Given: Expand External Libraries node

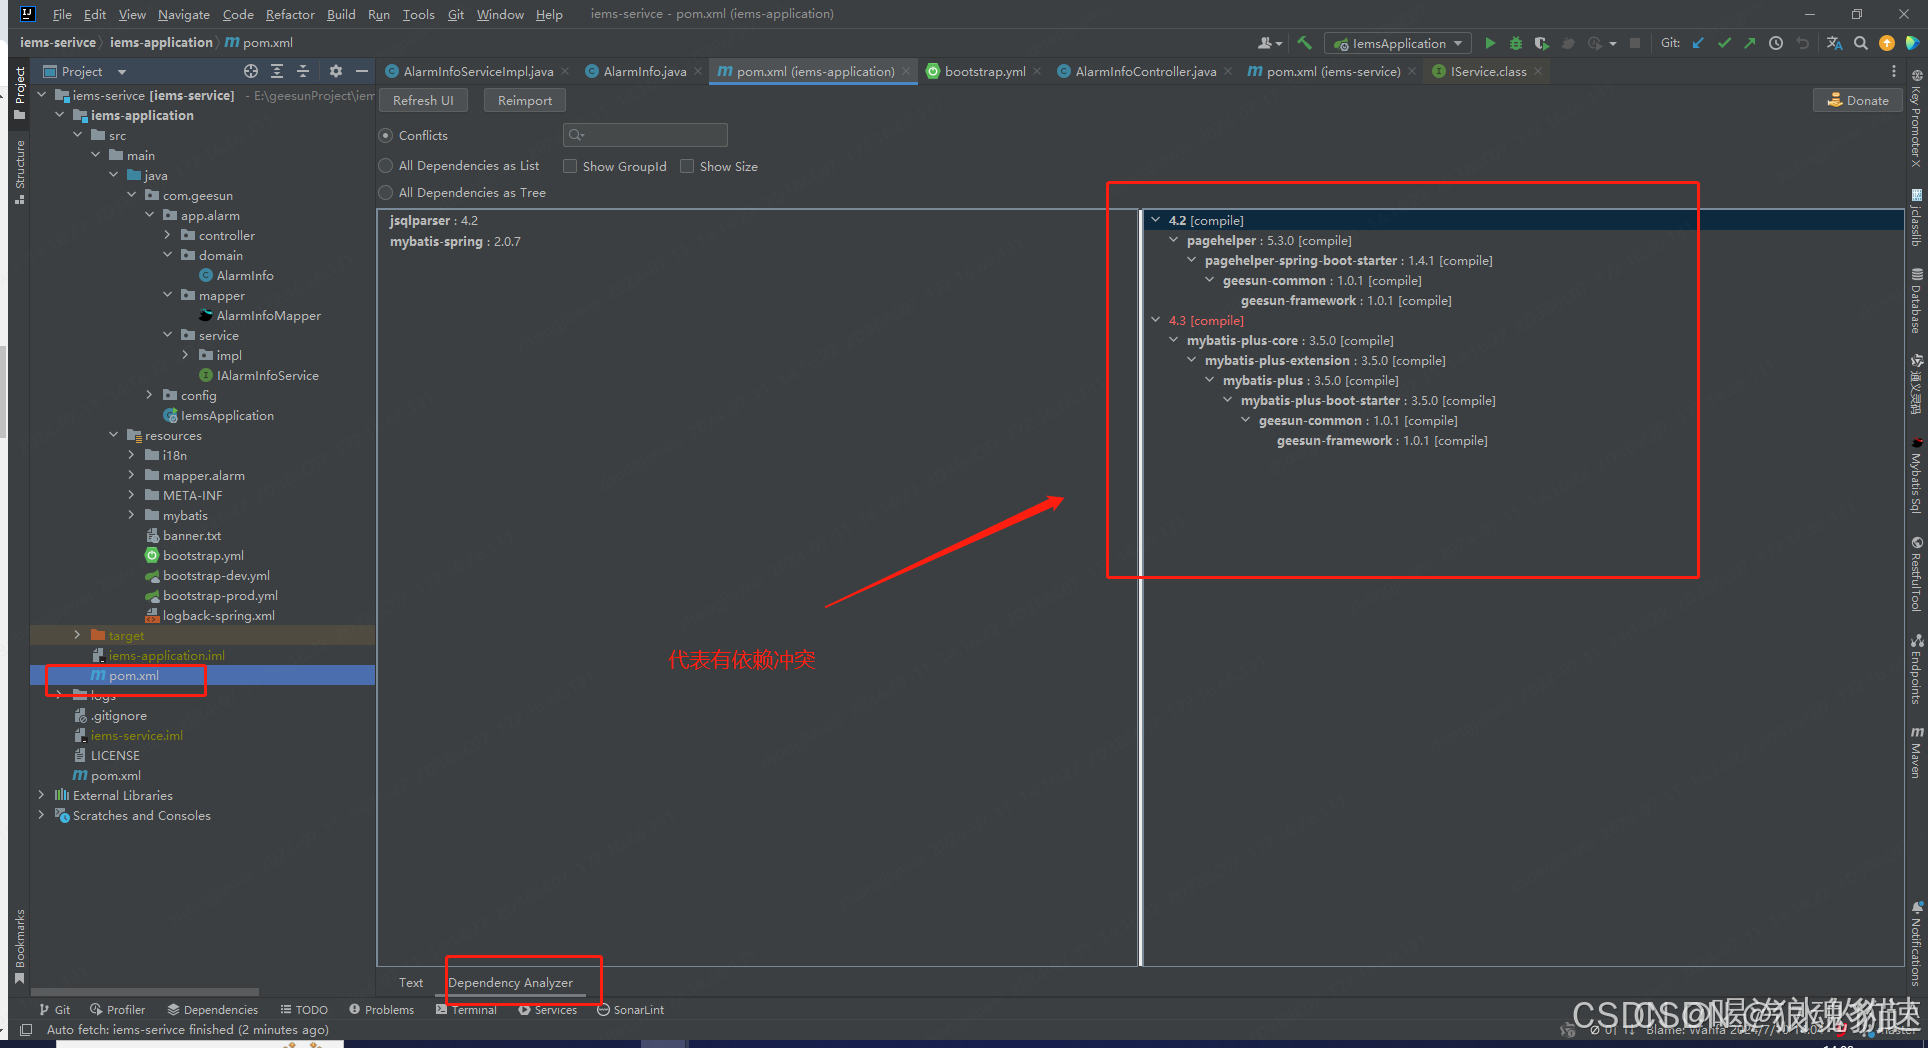Looking at the screenshot, I should tap(41, 795).
